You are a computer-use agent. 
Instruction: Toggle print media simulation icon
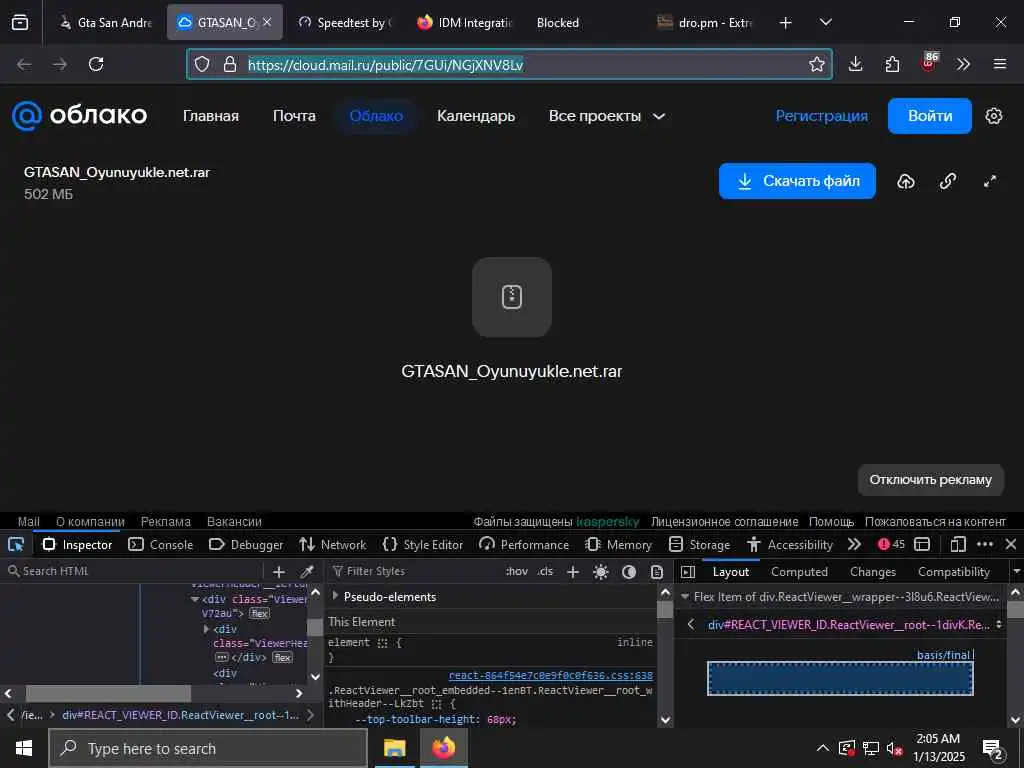point(656,571)
